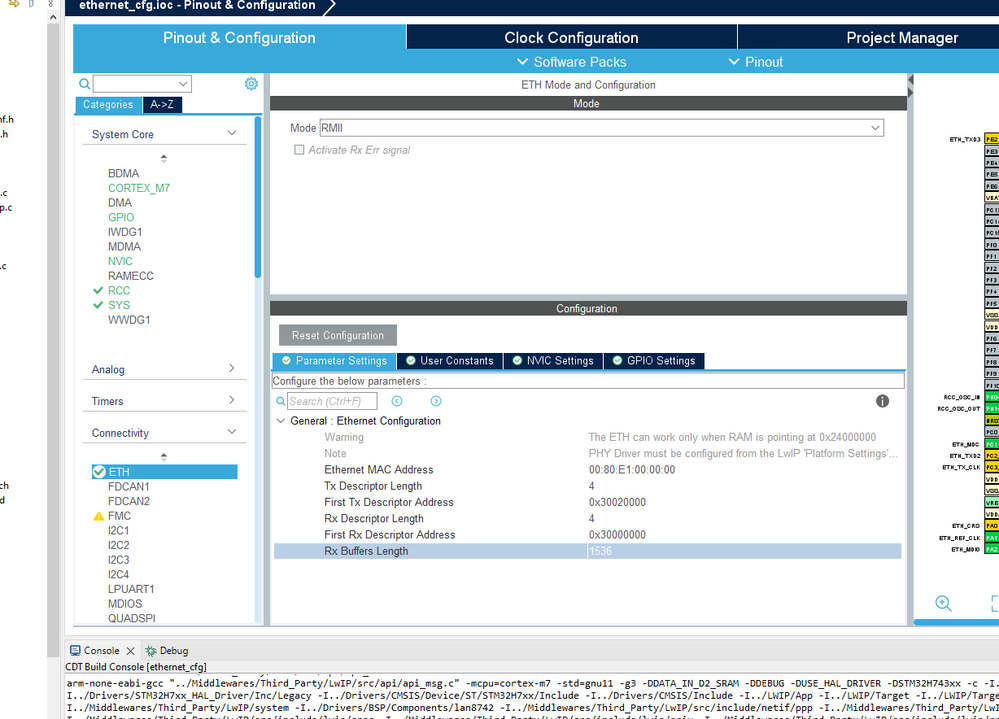Click sort arrow above ETH list

point(164,457)
